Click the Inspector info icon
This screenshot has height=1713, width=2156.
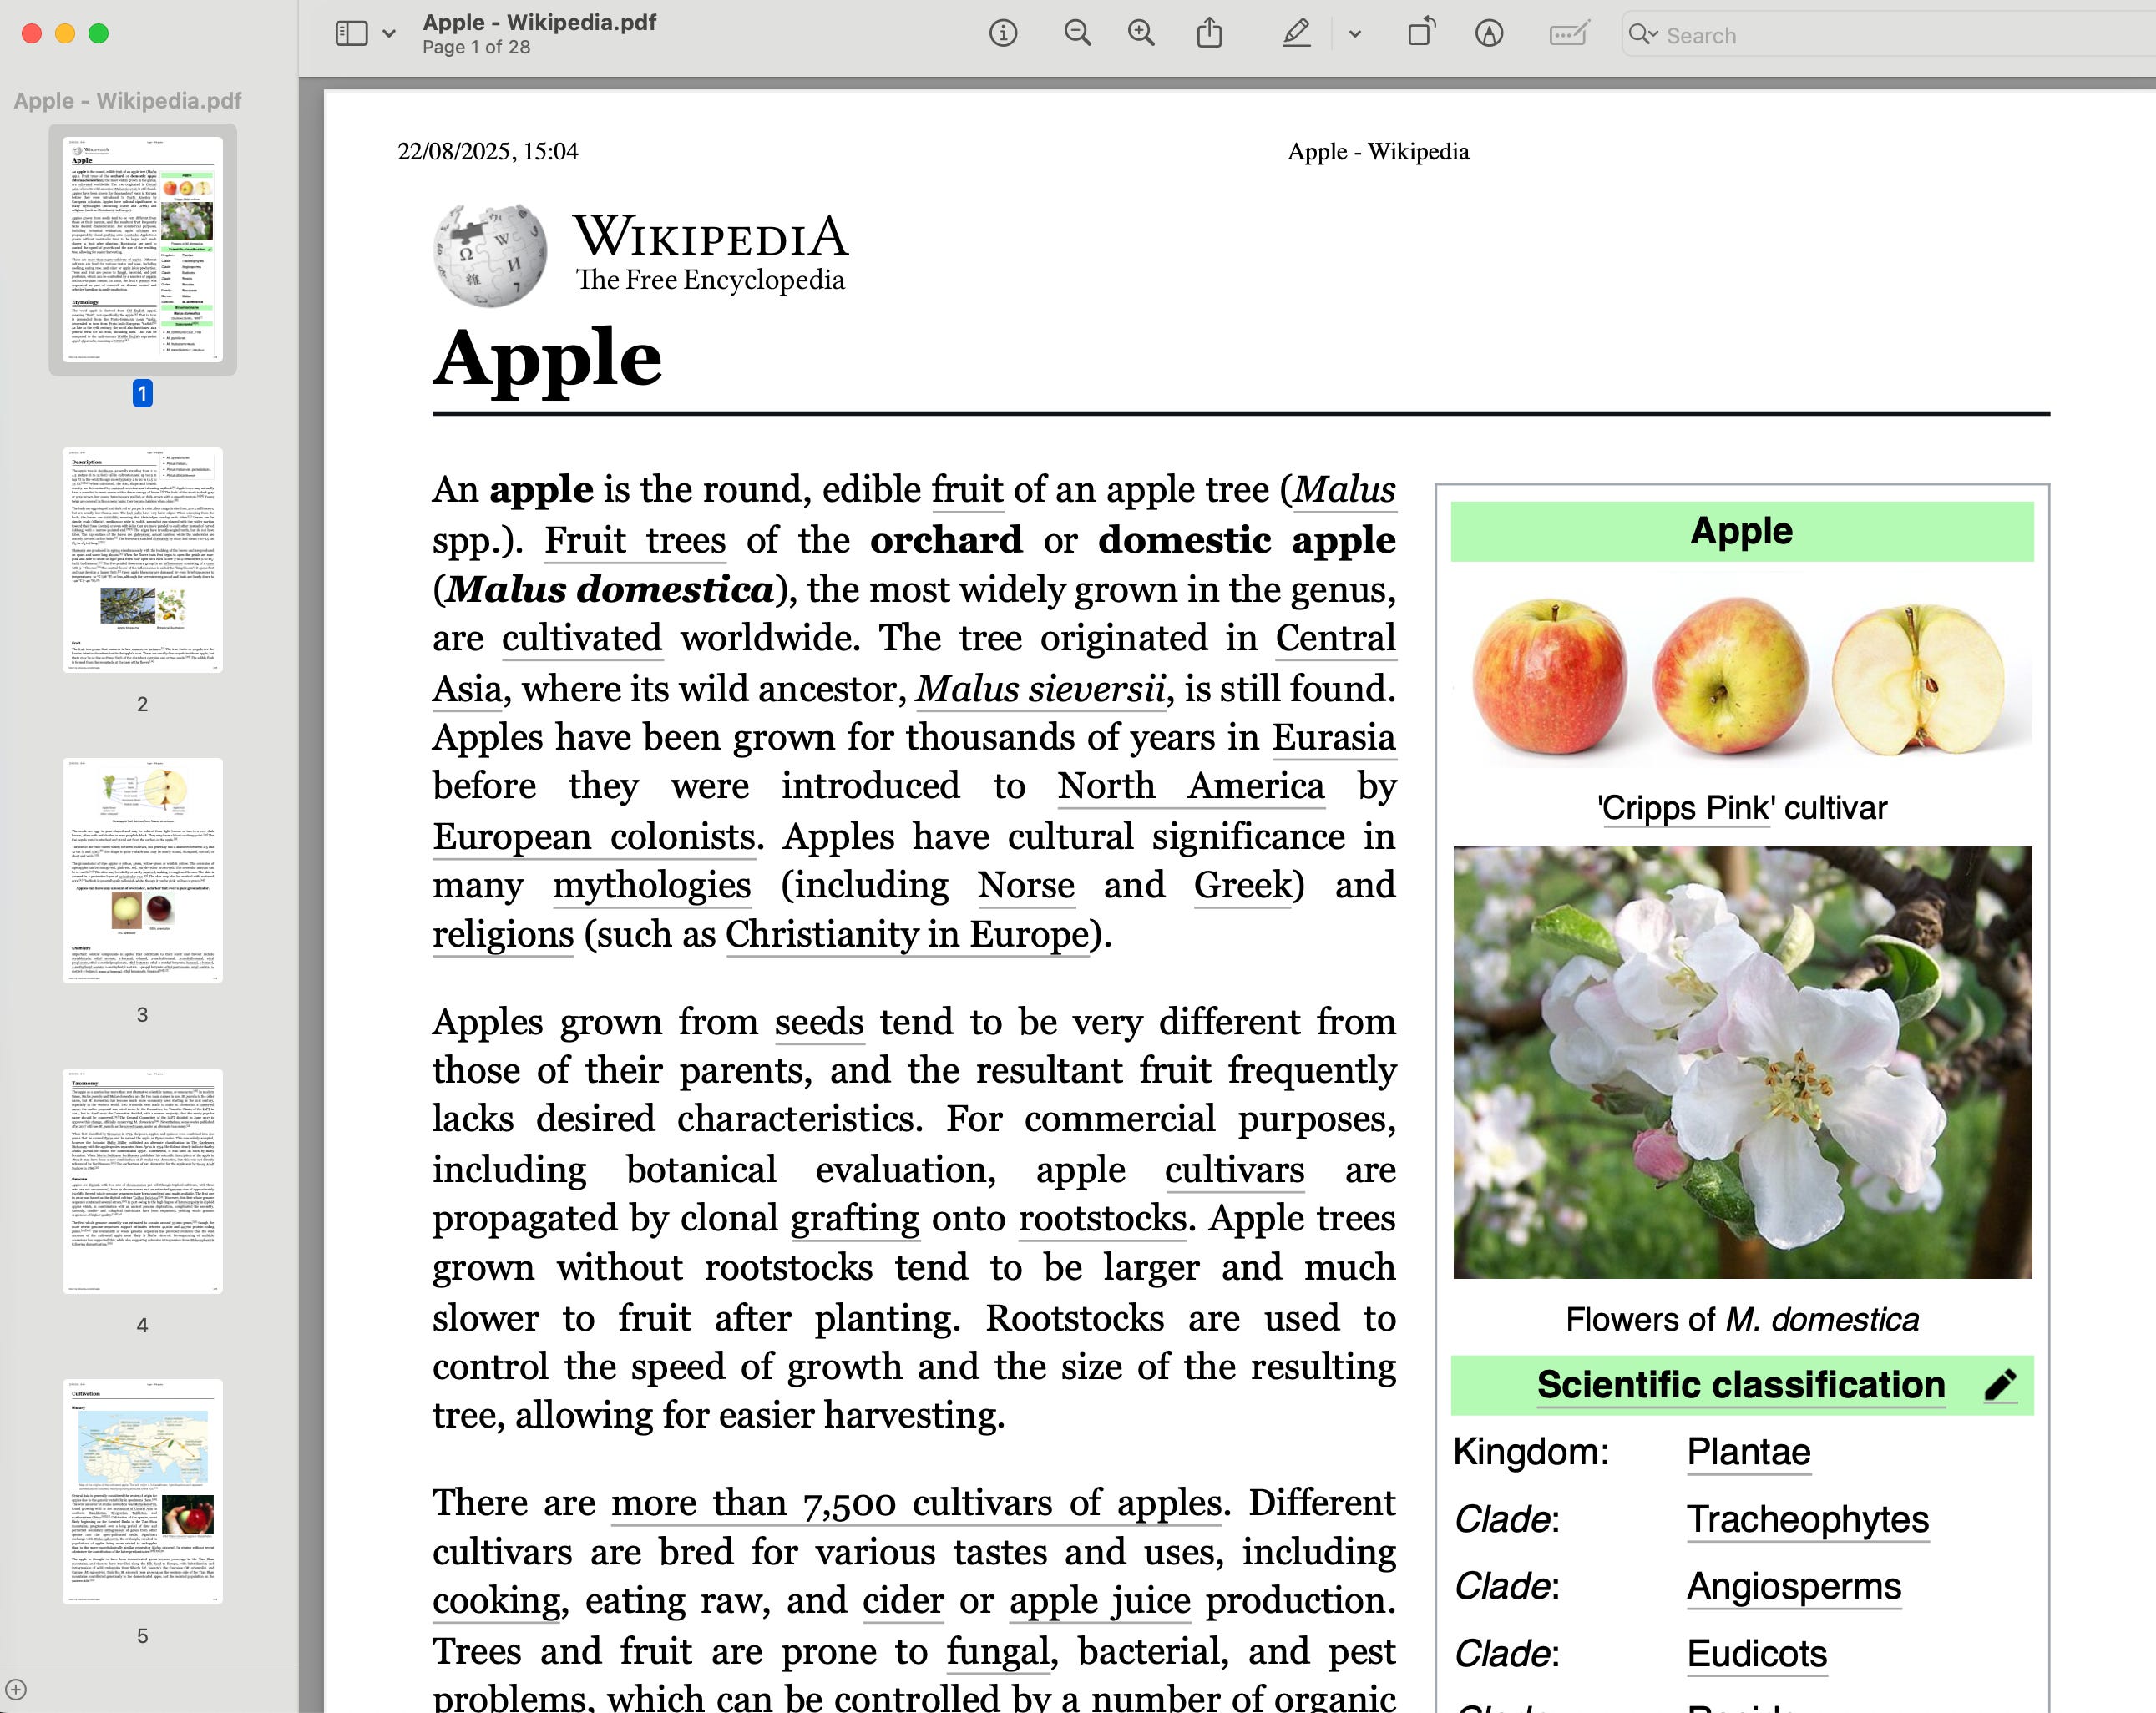point(1002,34)
